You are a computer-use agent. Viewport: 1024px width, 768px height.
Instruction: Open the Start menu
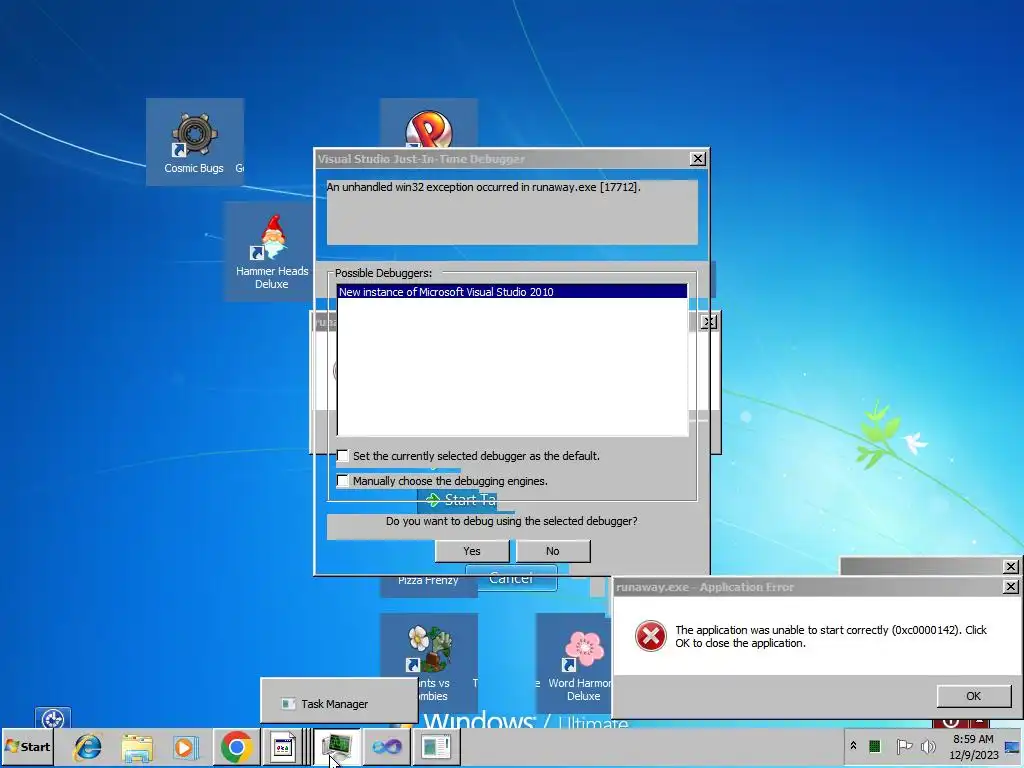tap(27, 746)
